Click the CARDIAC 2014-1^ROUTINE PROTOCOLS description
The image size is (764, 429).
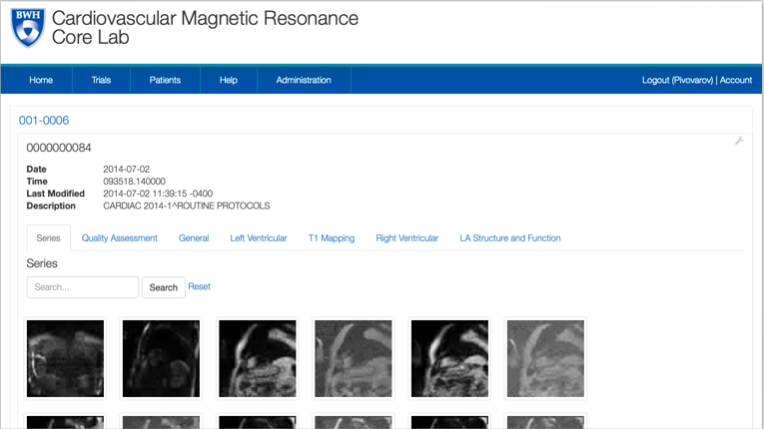click(x=187, y=206)
